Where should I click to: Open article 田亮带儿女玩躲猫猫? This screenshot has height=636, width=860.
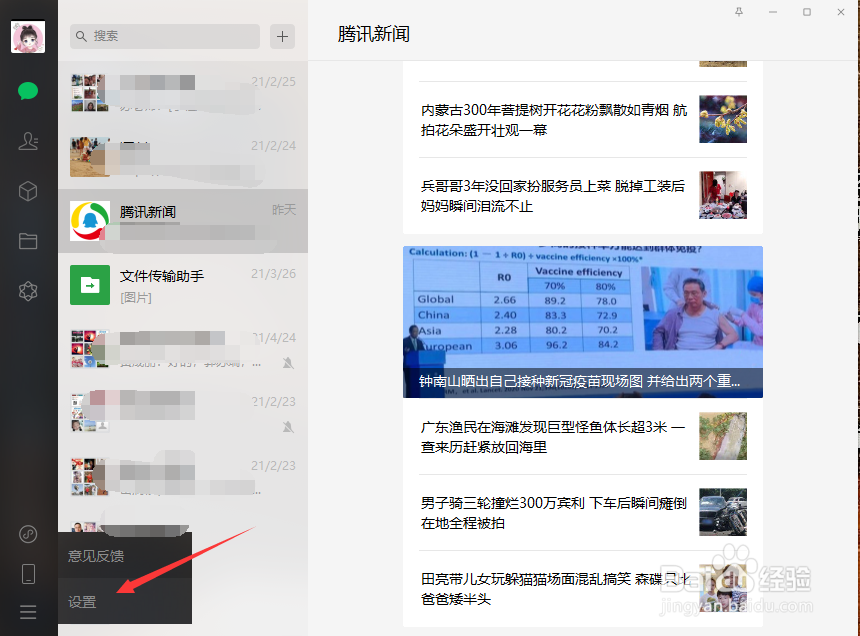(582, 589)
